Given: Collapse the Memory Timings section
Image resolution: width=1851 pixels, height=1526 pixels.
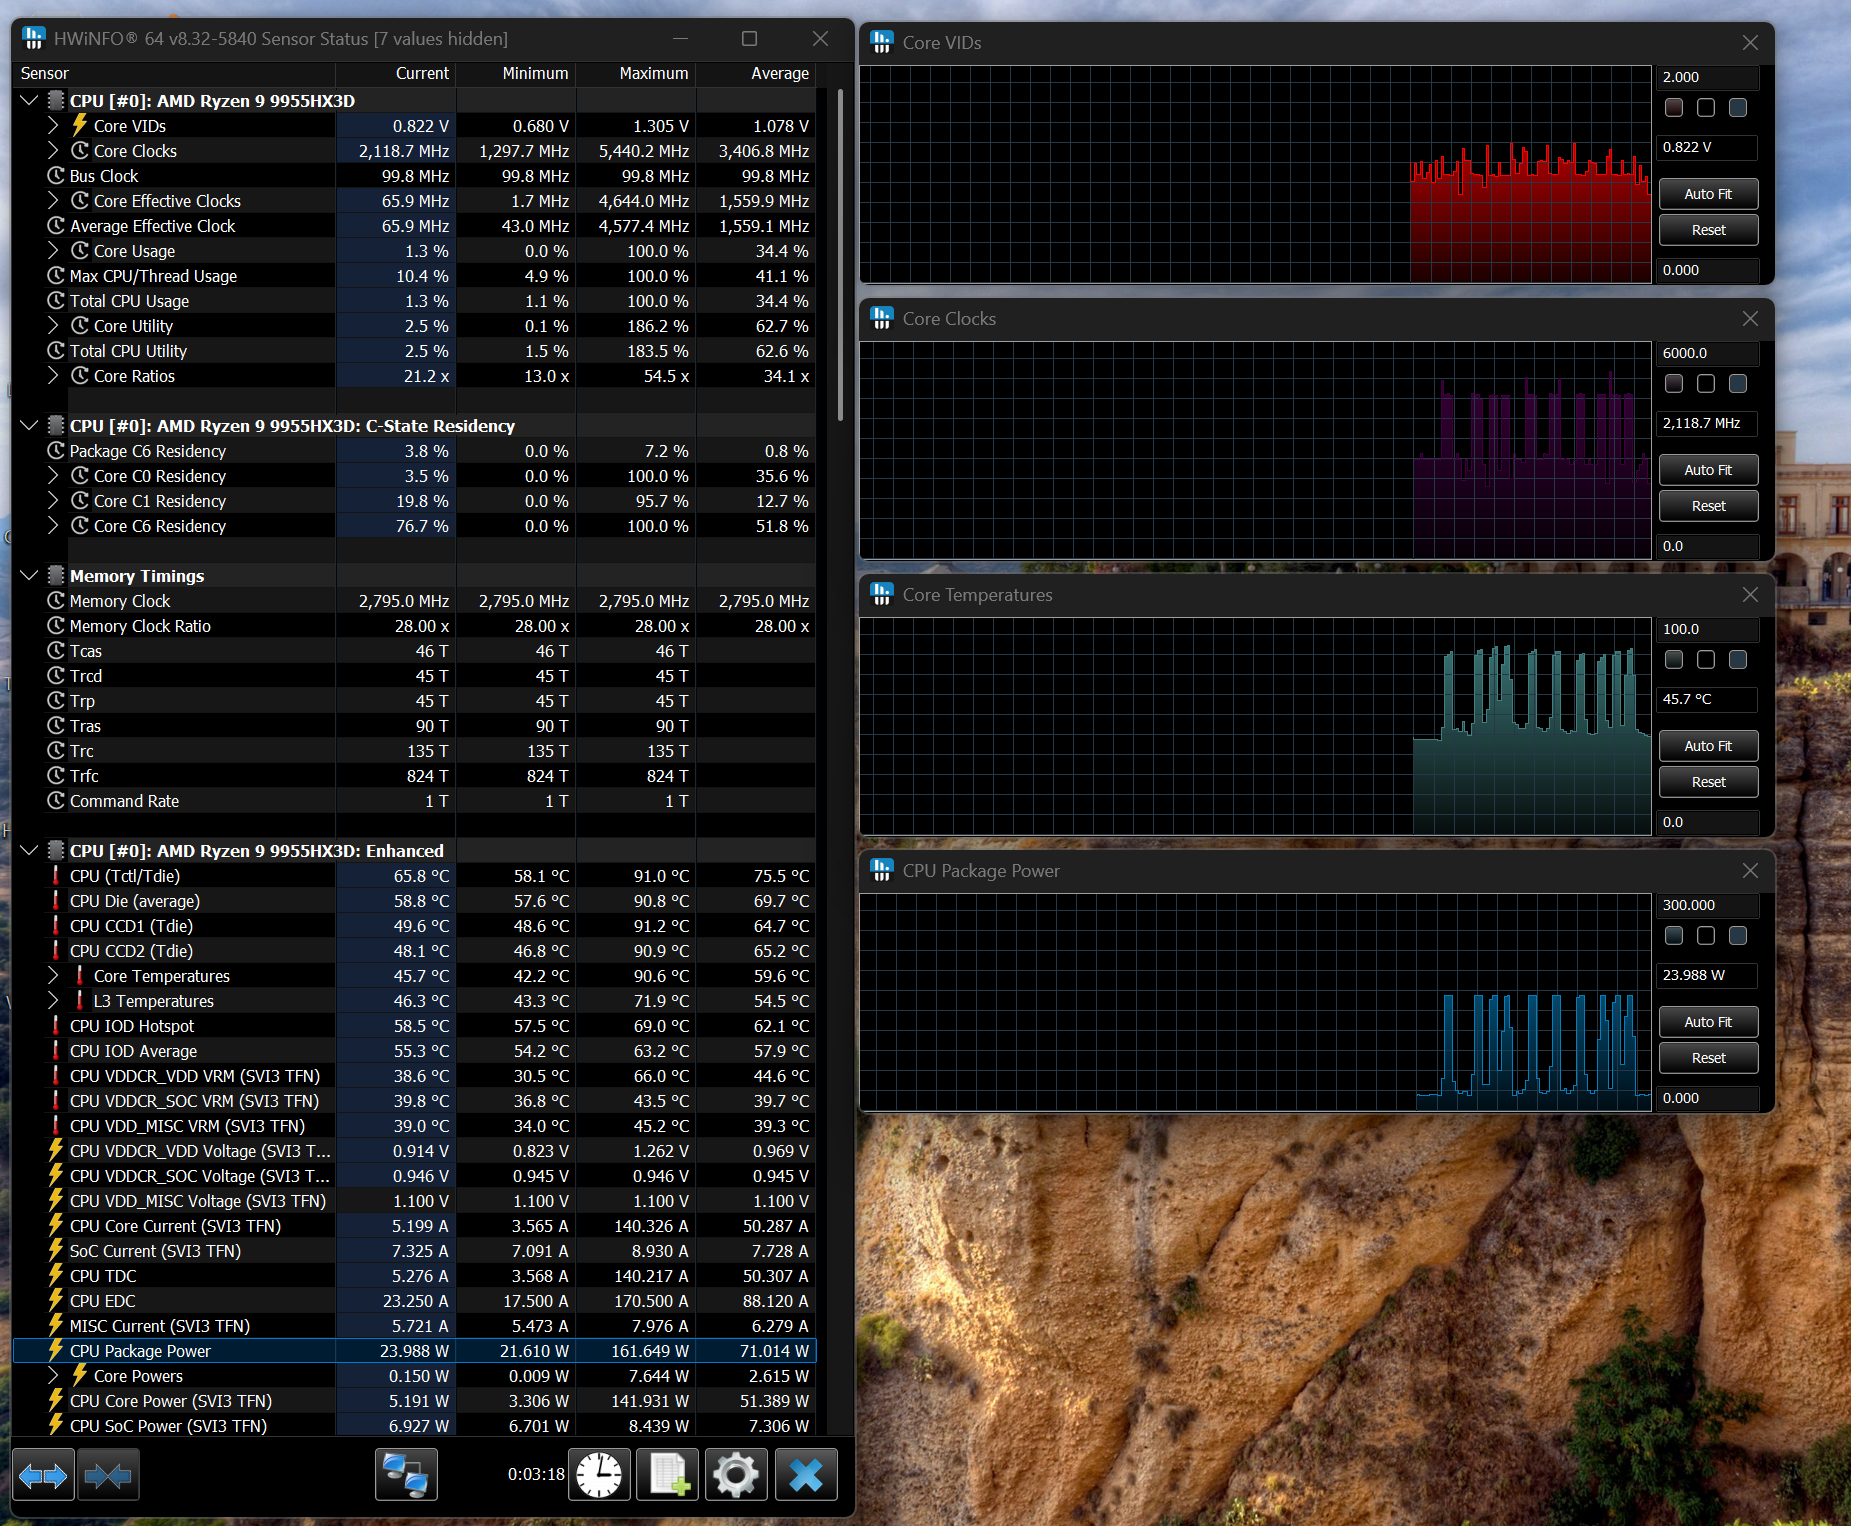Looking at the screenshot, I should 29,576.
